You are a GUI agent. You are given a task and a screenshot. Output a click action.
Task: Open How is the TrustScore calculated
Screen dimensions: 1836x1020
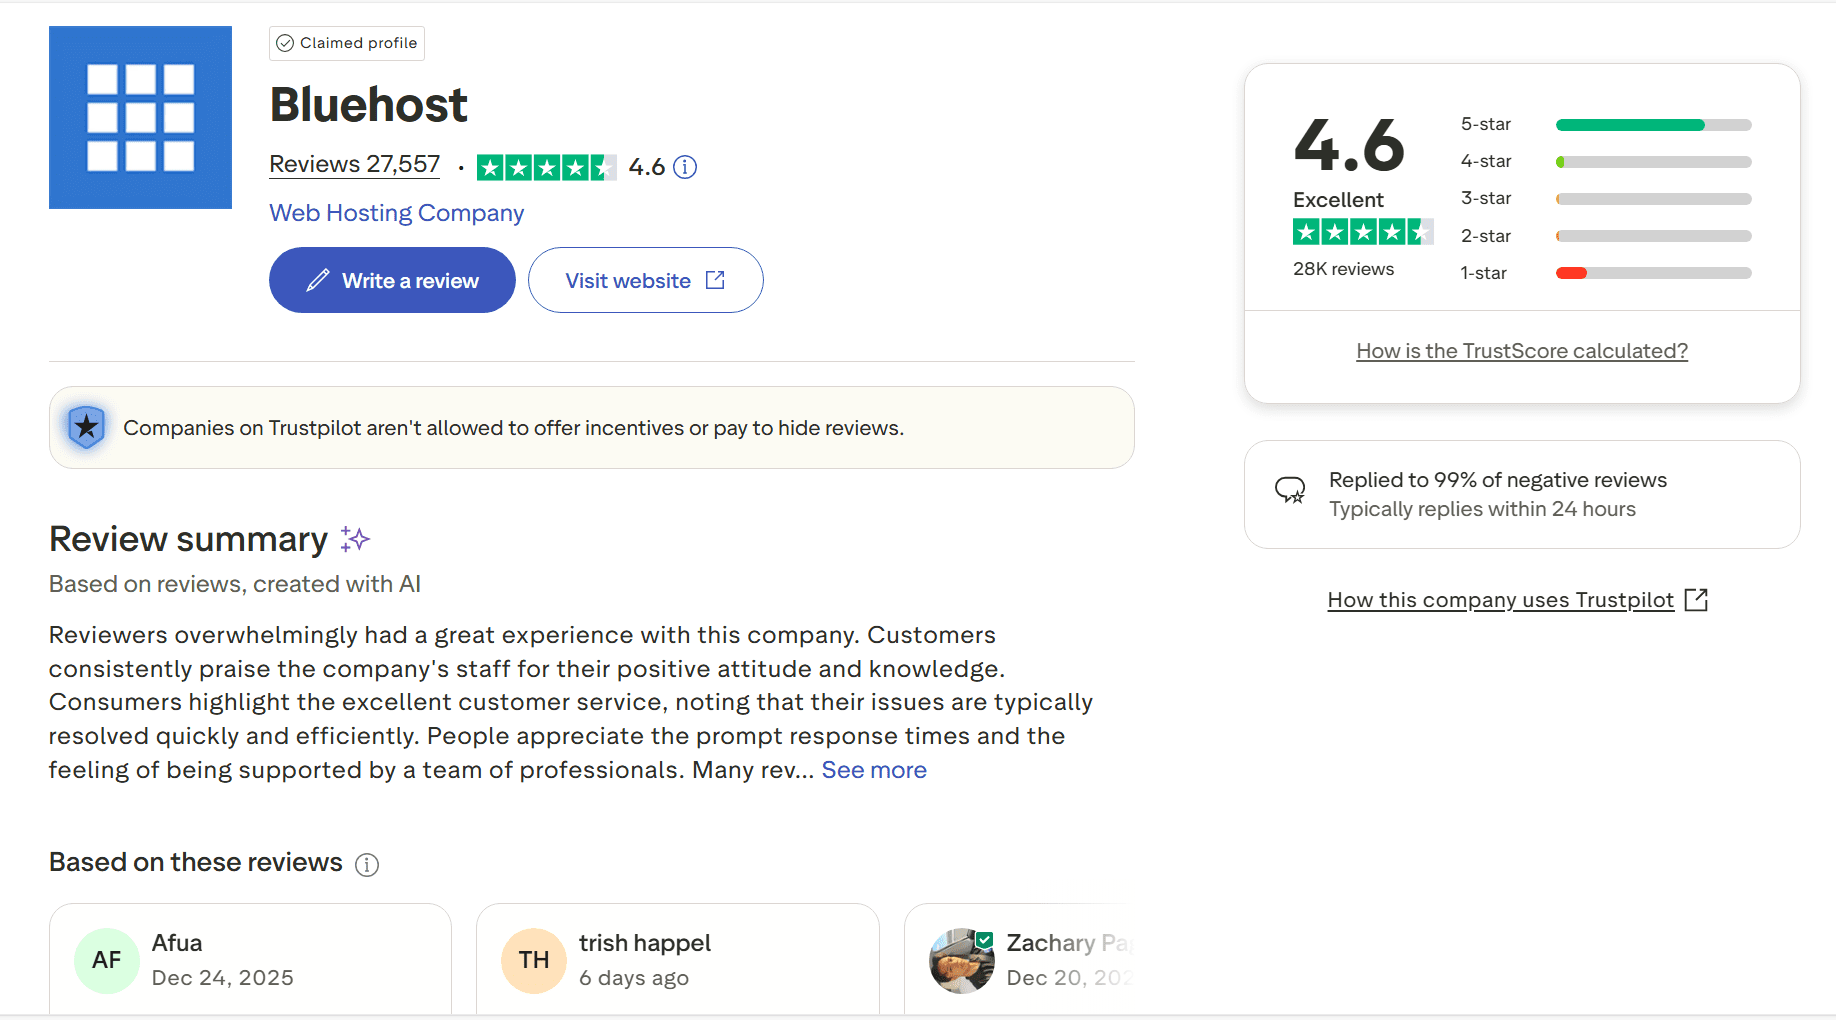coord(1521,350)
